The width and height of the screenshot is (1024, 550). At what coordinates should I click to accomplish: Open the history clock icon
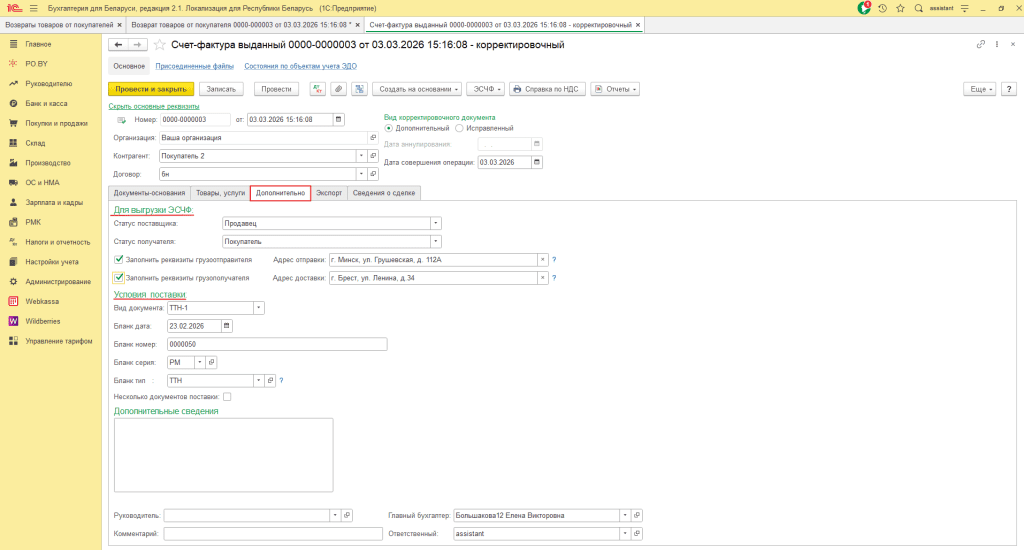click(x=882, y=8)
